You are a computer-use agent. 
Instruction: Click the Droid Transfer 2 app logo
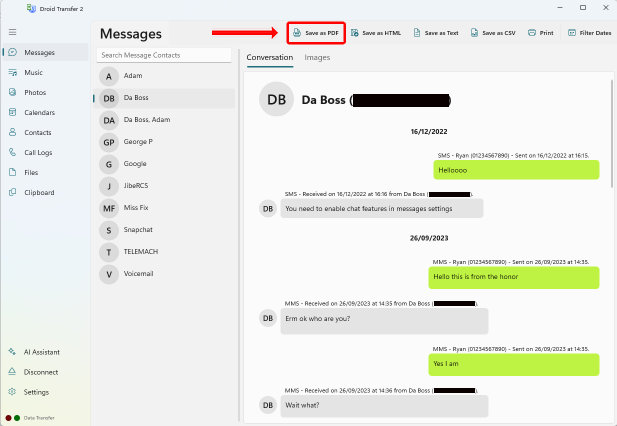coord(31,8)
